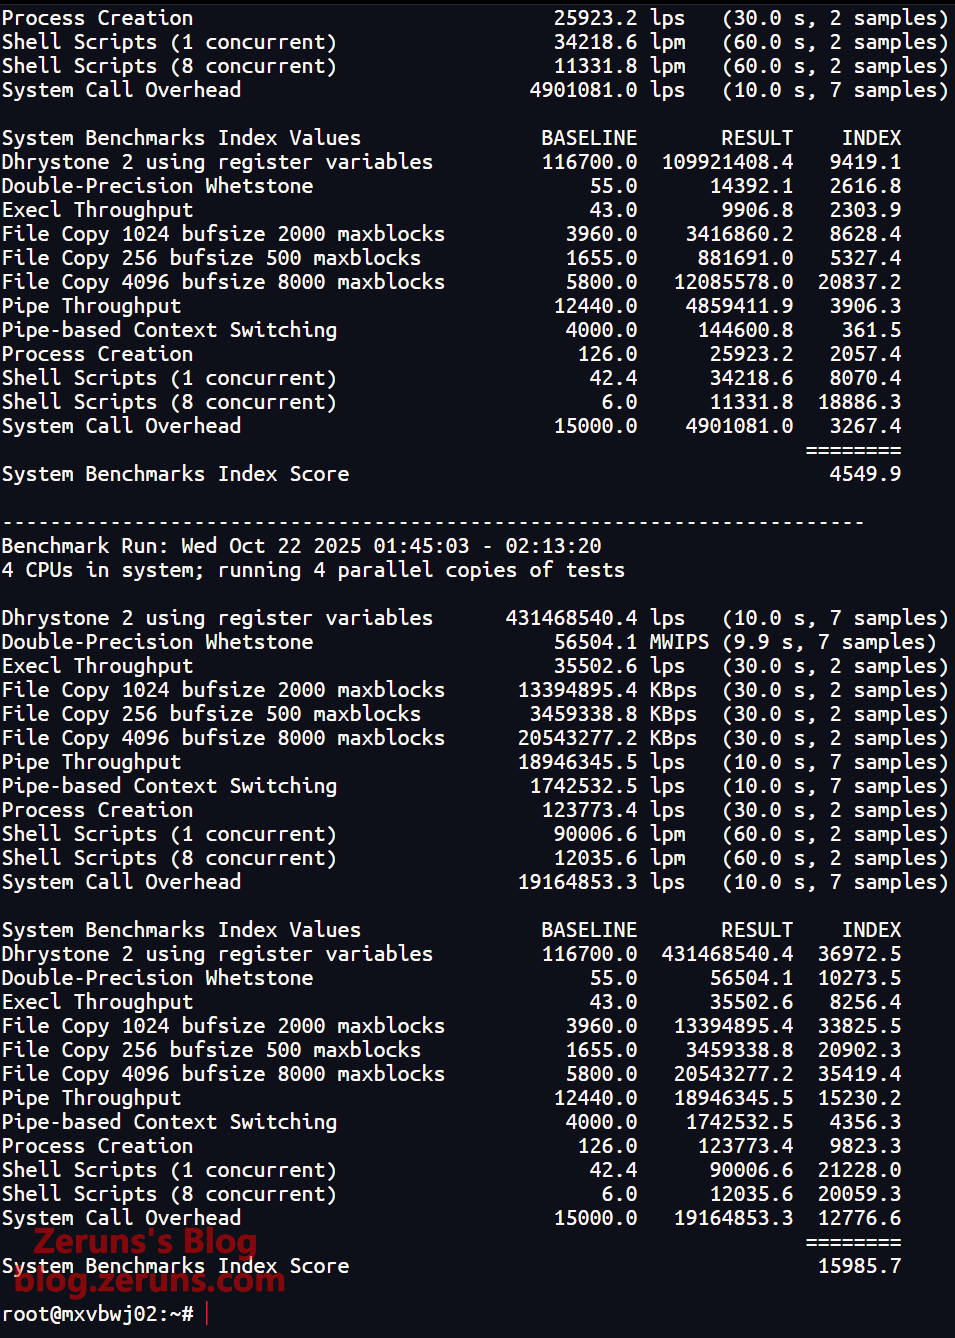Click the Zeruns's Blog watermark text
The image size is (955, 1338).
point(145,1242)
